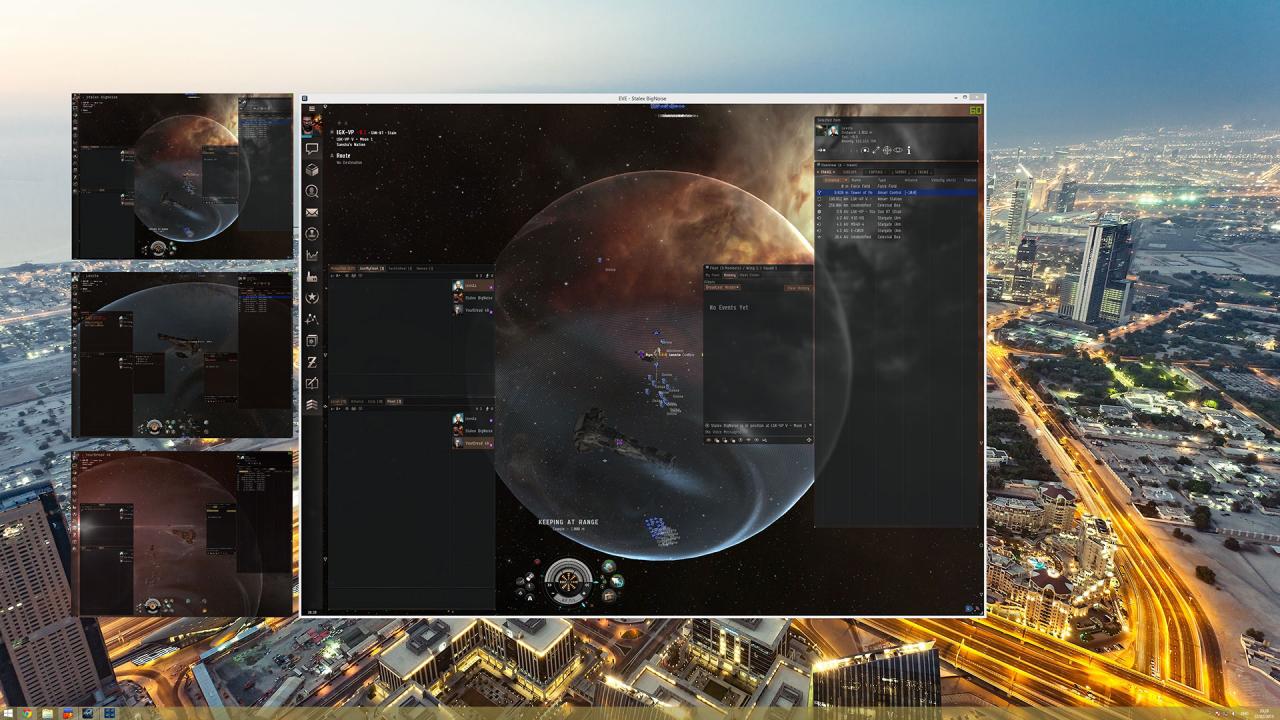Click the LGK-VP system name in the info panel

(x=347, y=132)
